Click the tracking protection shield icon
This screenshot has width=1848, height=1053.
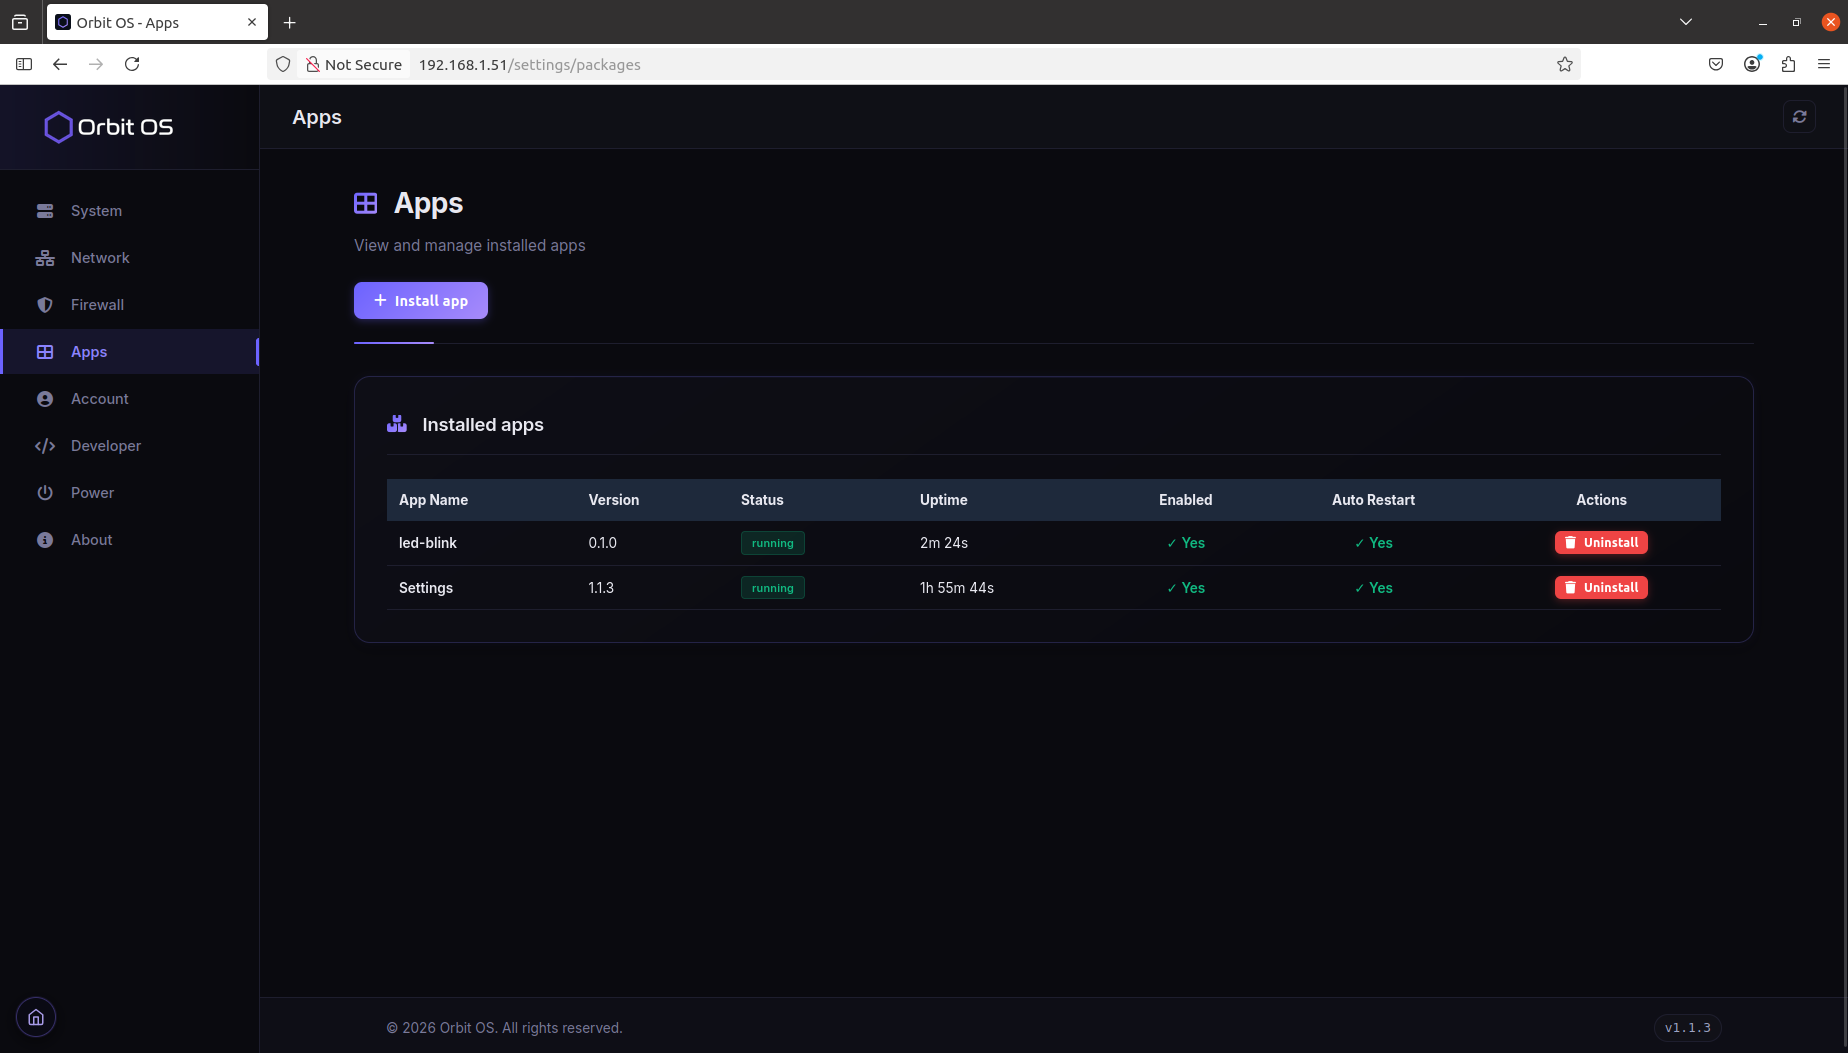(x=283, y=64)
